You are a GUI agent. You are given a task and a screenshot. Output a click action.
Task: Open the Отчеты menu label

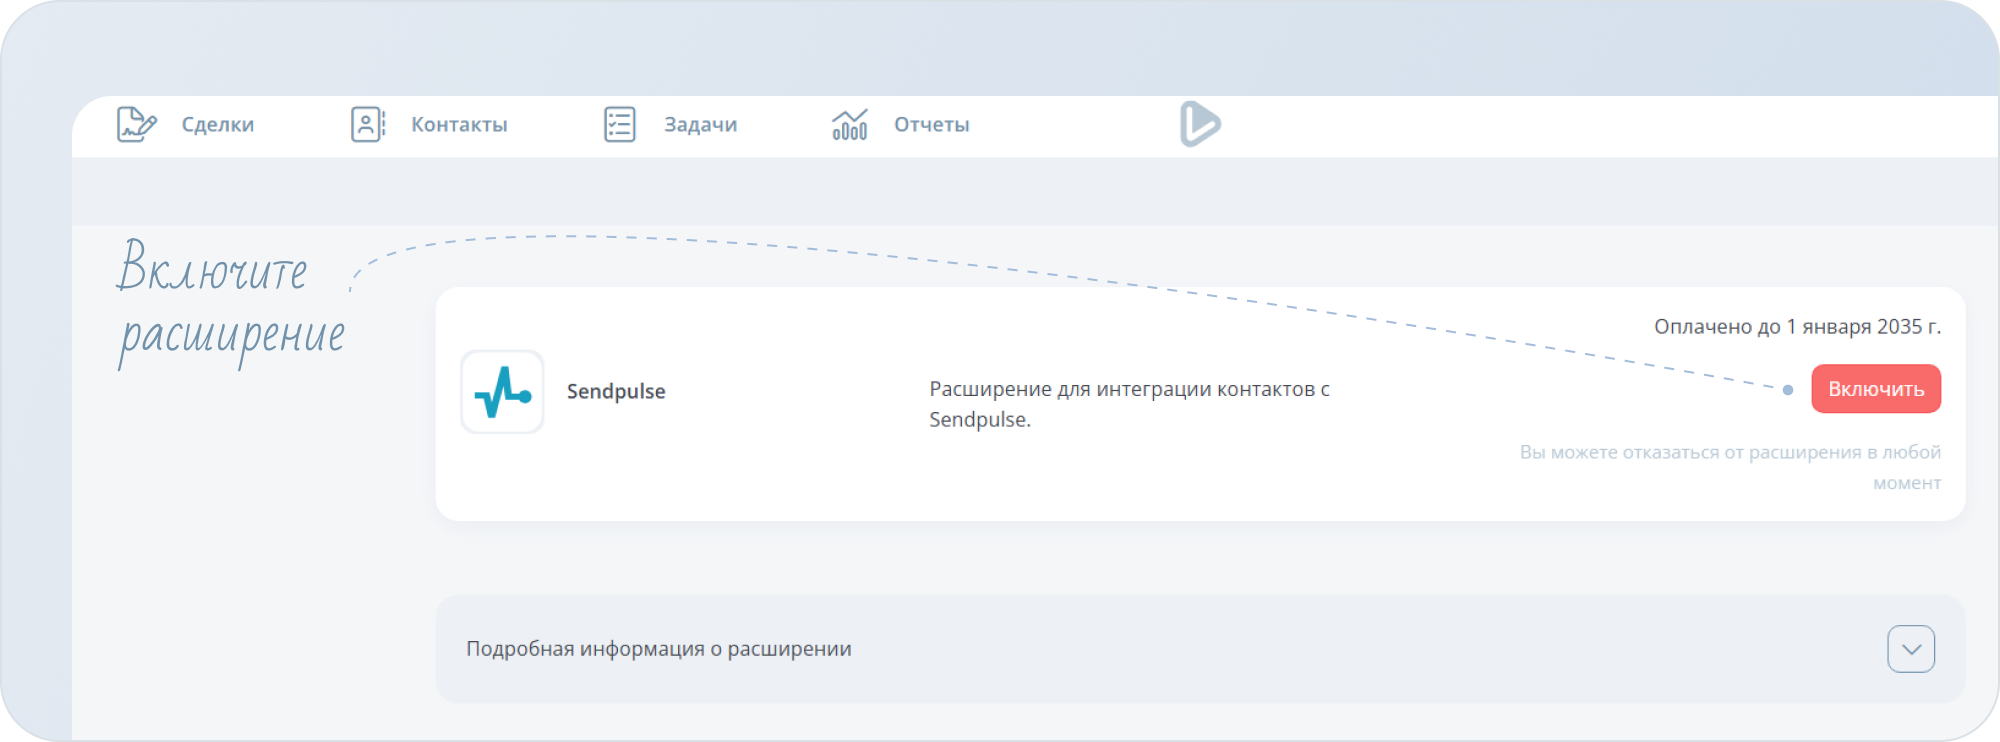pos(931,125)
